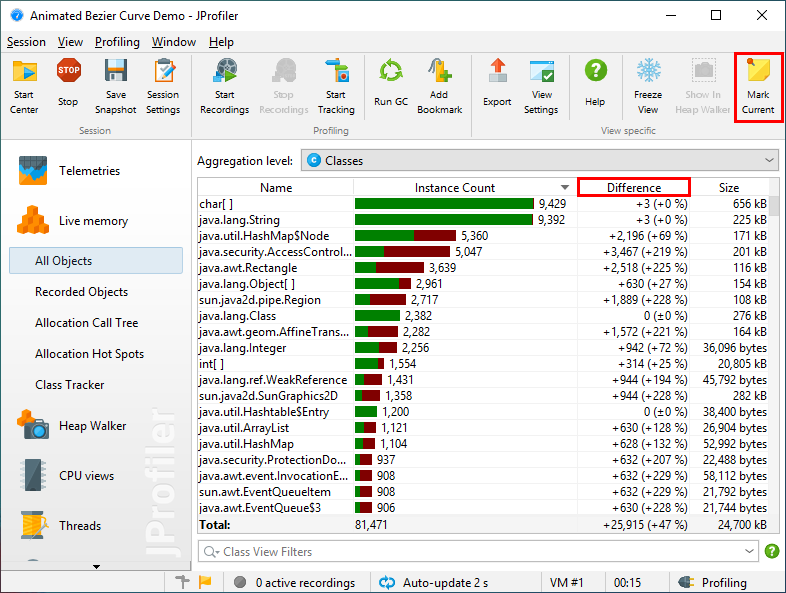This screenshot has width=786, height=593.
Task: Open the Aggregation level dropdown
Action: pos(539,160)
